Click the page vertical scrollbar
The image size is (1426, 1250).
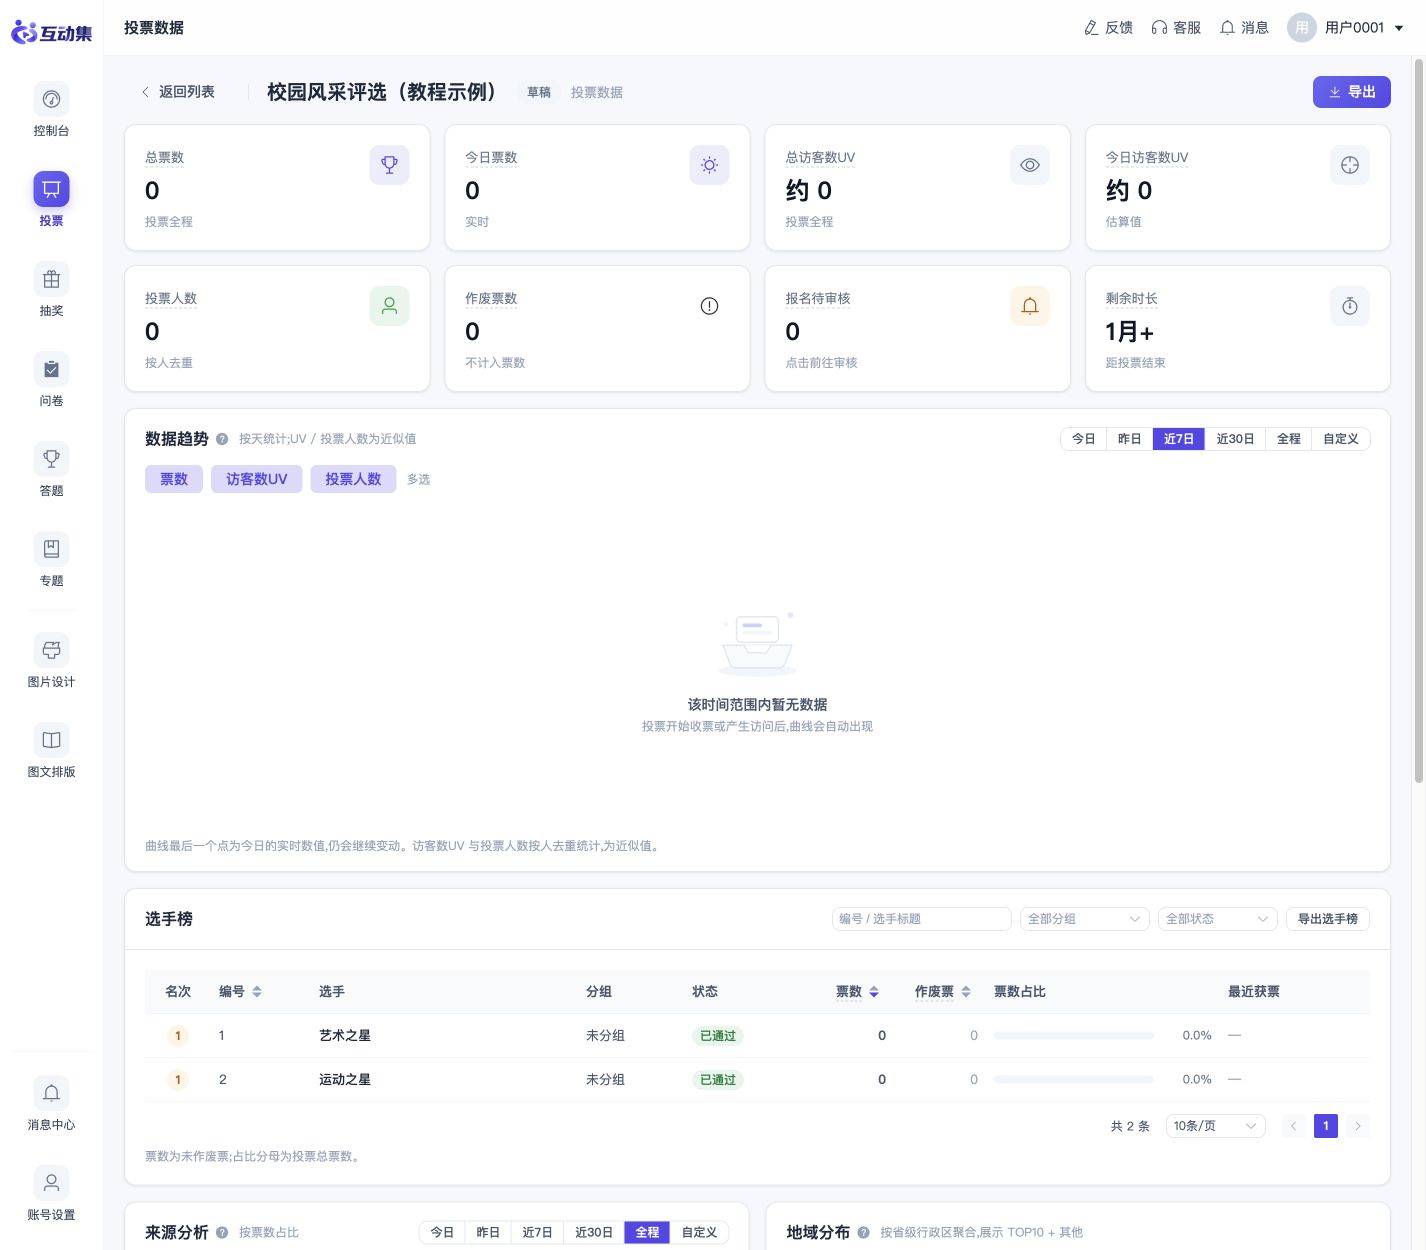tap(1418, 420)
